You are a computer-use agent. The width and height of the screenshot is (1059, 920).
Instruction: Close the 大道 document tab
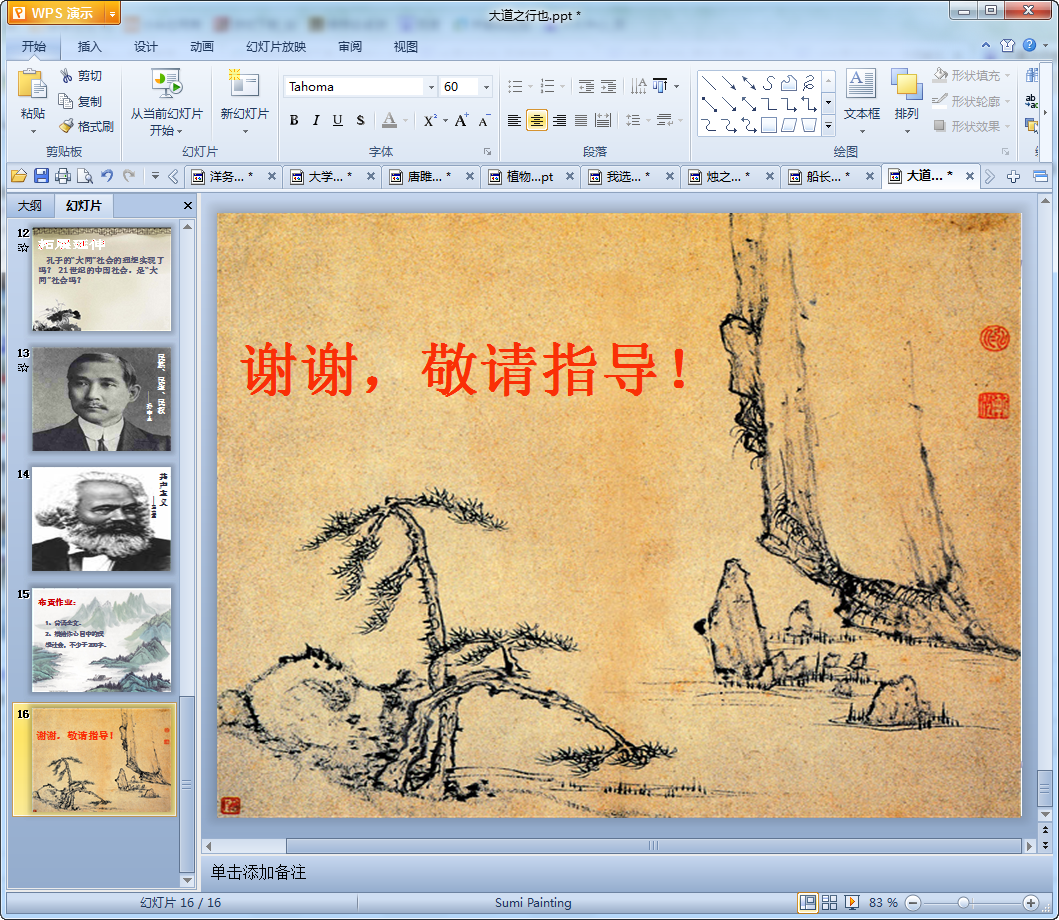(x=970, y=176)
